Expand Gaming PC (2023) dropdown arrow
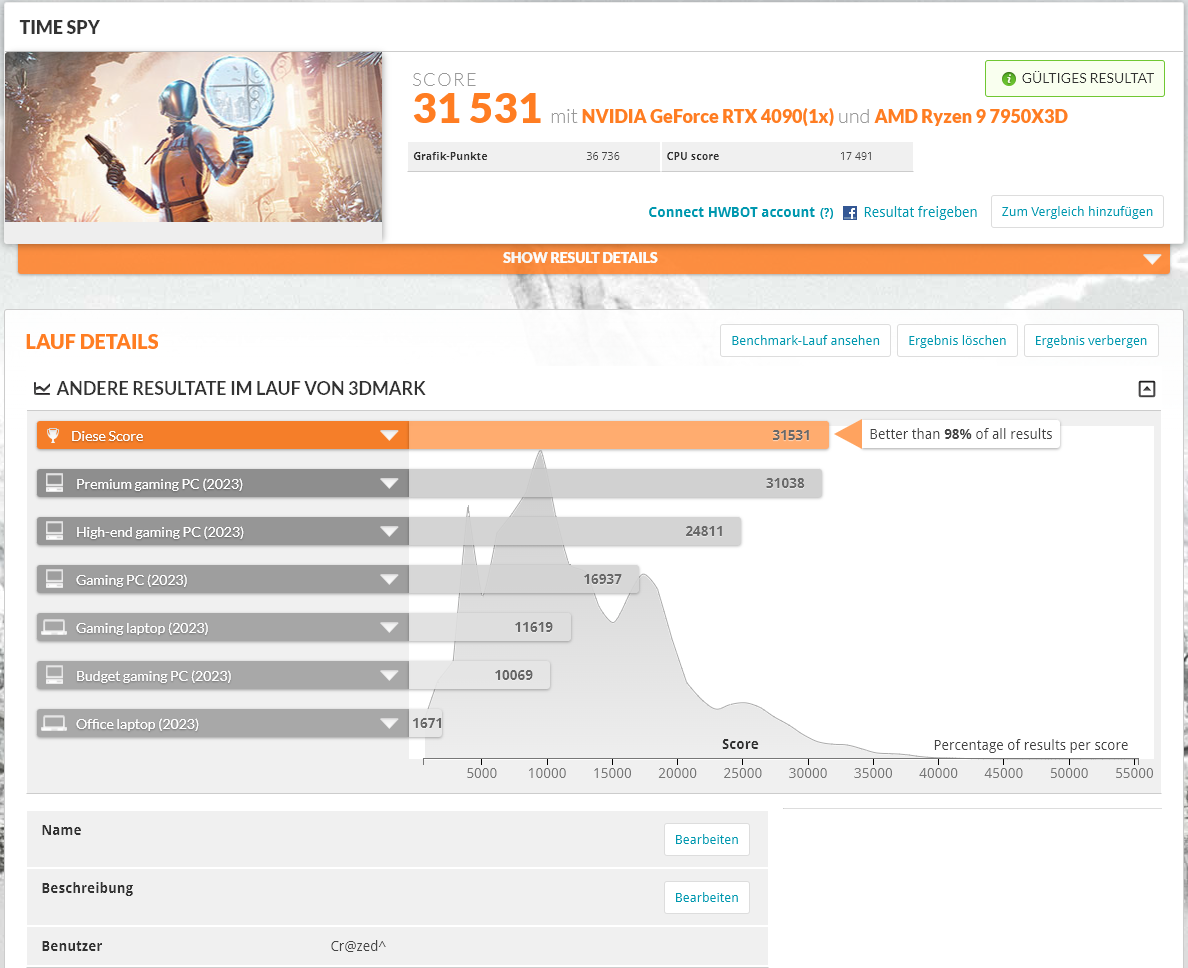 (389, 579)
